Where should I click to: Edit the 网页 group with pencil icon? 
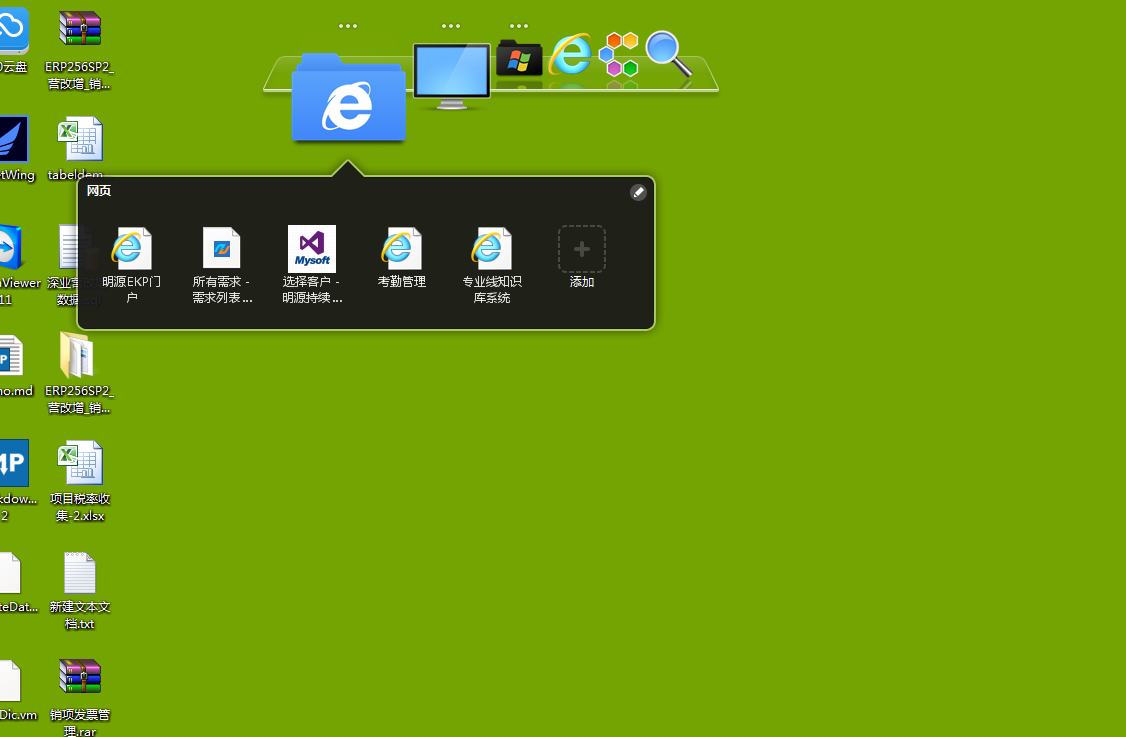[x=638, y=193]
